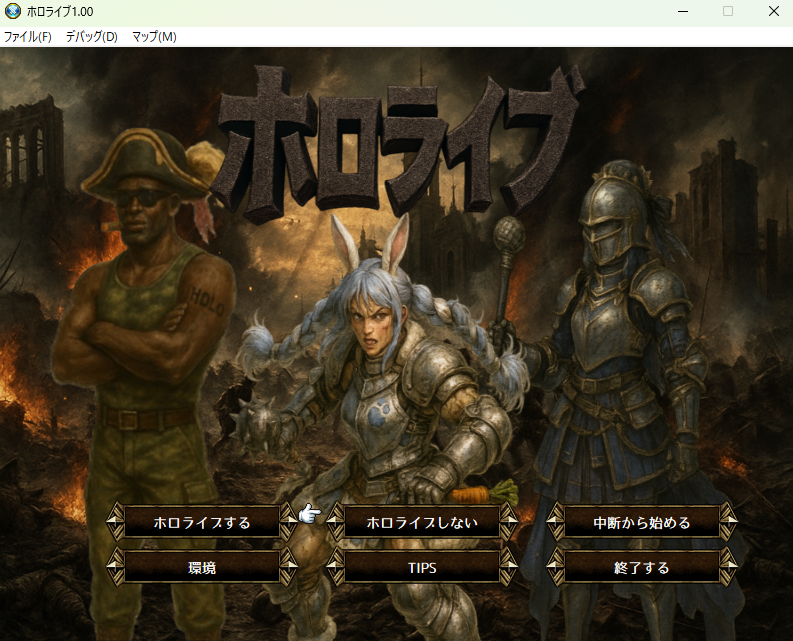Open the デバッグ(D) menu
Screen dimensions: 793x641
(92, 37)
